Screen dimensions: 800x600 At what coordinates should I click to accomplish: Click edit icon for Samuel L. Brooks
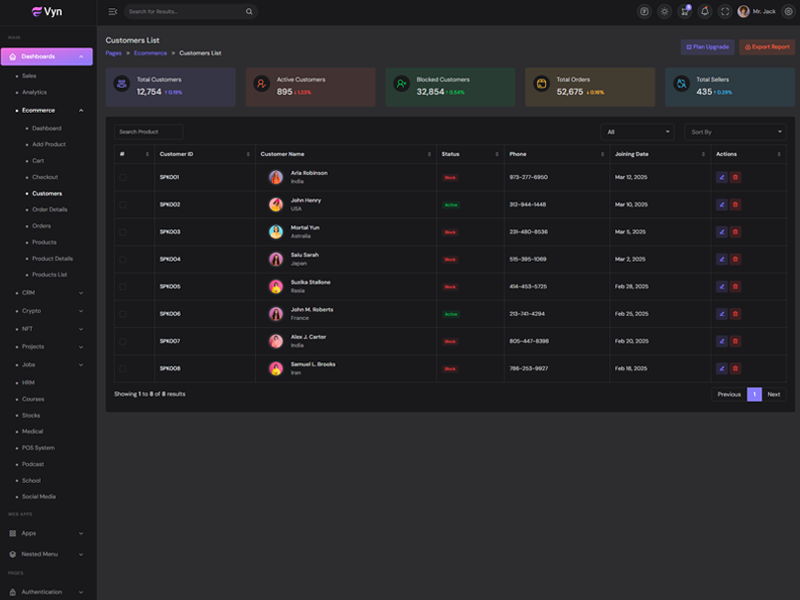pyautogui.click(x=721, y=368)
